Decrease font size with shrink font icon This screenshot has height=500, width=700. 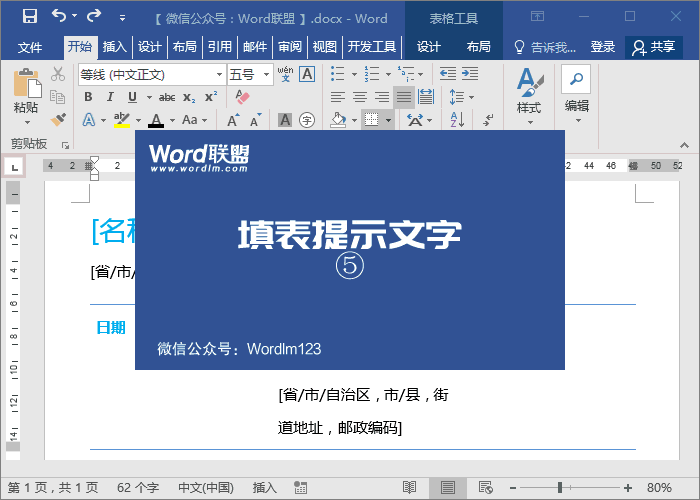click(x=255, y=120)
